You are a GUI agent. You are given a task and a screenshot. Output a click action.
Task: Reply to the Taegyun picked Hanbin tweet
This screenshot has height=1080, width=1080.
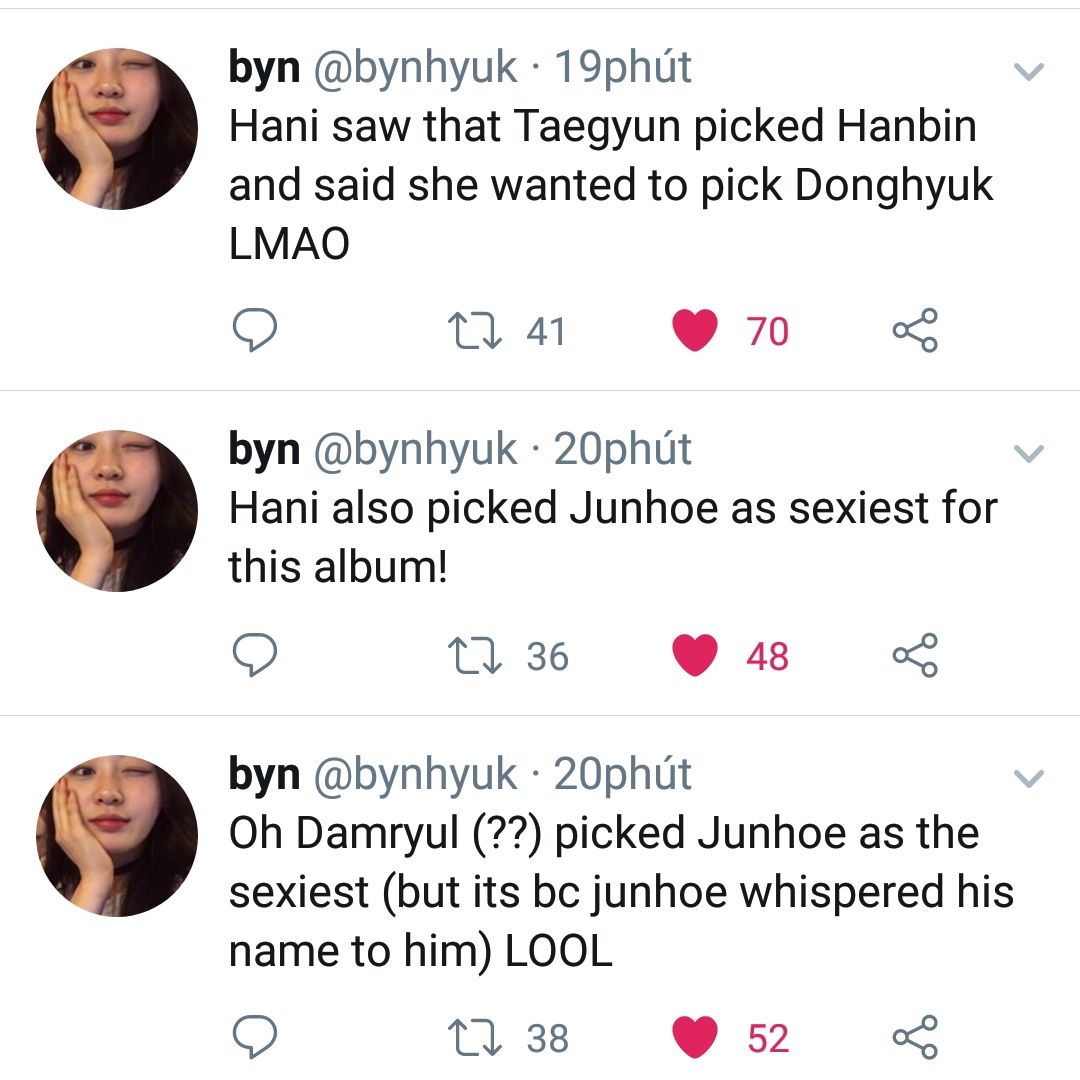(x=255, y=331)
